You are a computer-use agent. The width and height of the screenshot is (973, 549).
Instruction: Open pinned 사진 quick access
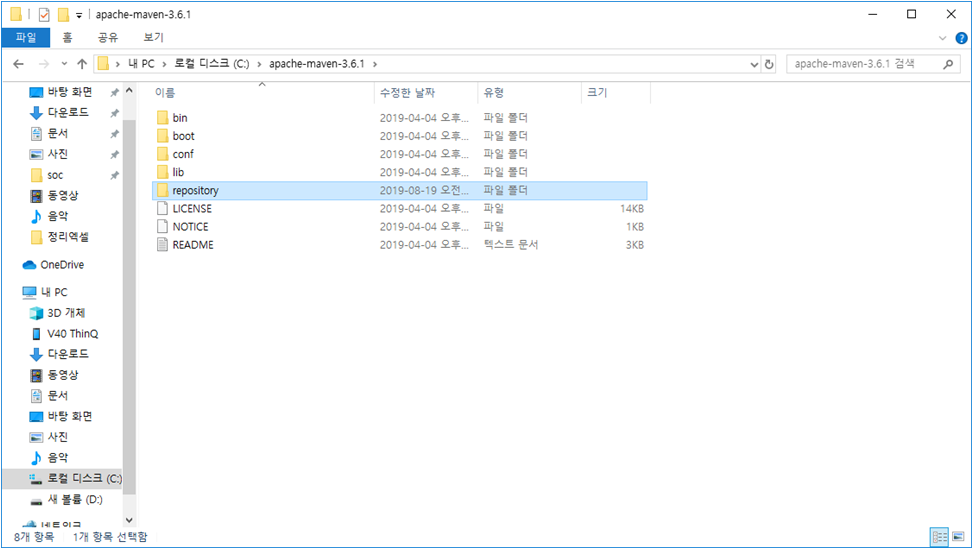50,154
